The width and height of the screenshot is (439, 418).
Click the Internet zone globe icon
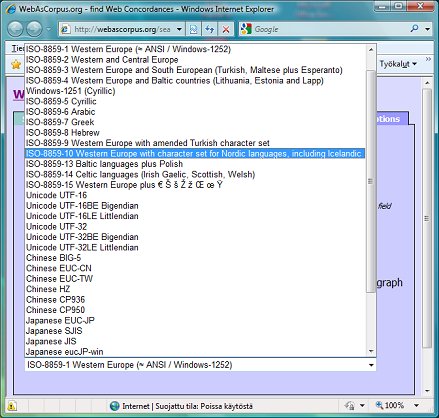click(114, 406)
